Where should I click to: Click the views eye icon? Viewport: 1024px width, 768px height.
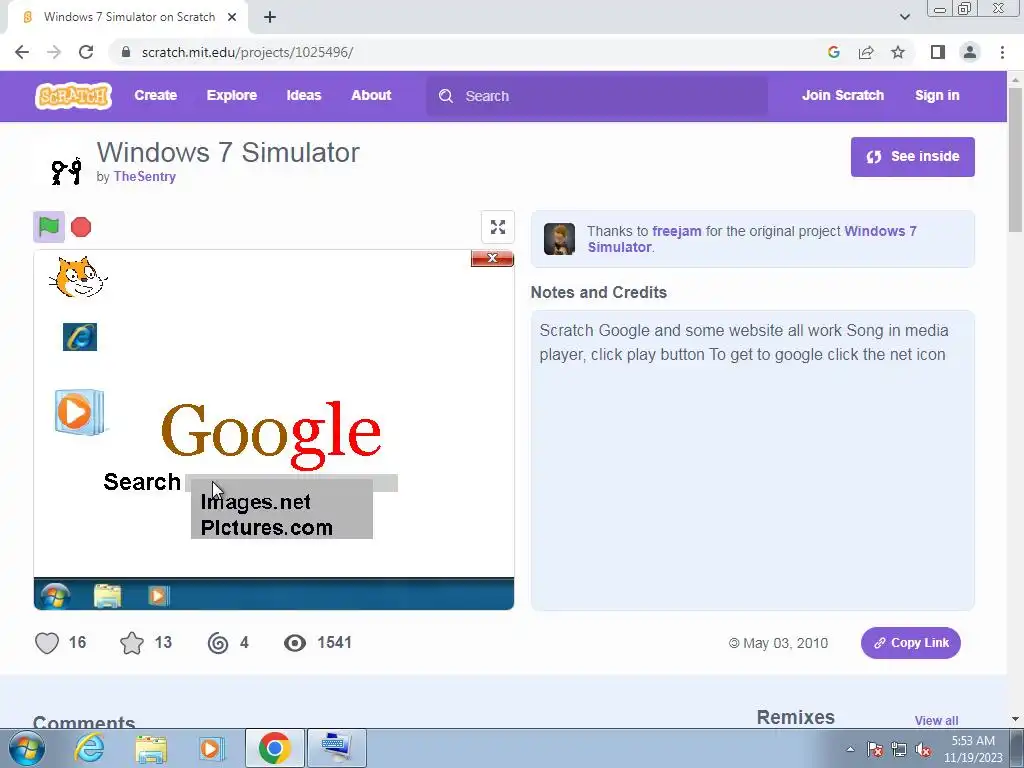pyautogui.click(x=295, y=643)
